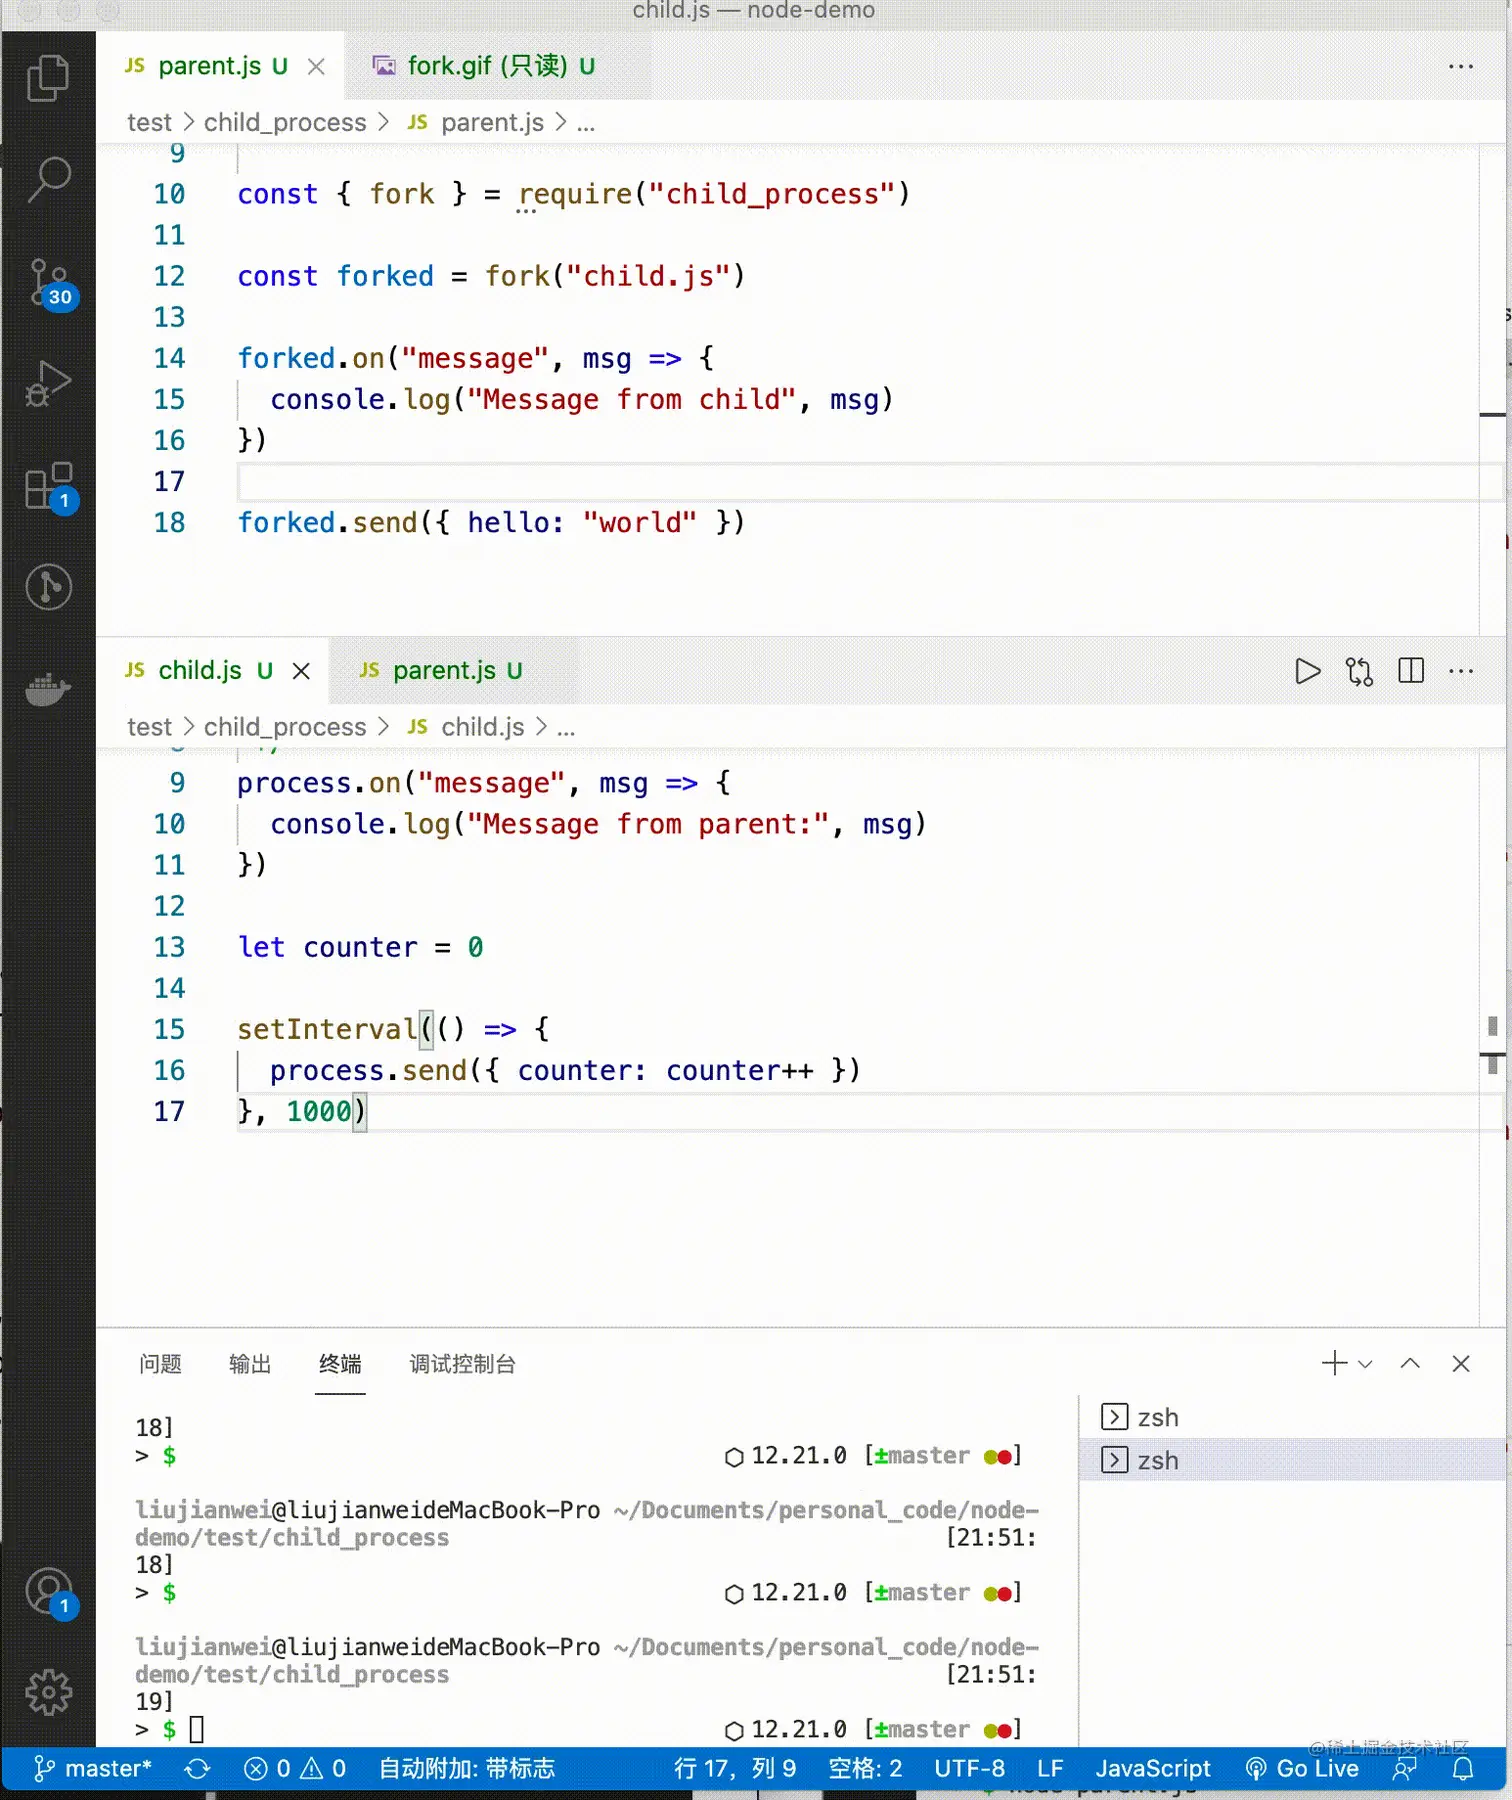This screenshot has width=1512, height=1800.
Task: Click child_process breadcrumb in upper editor
Action: click(x=285, y=122)
